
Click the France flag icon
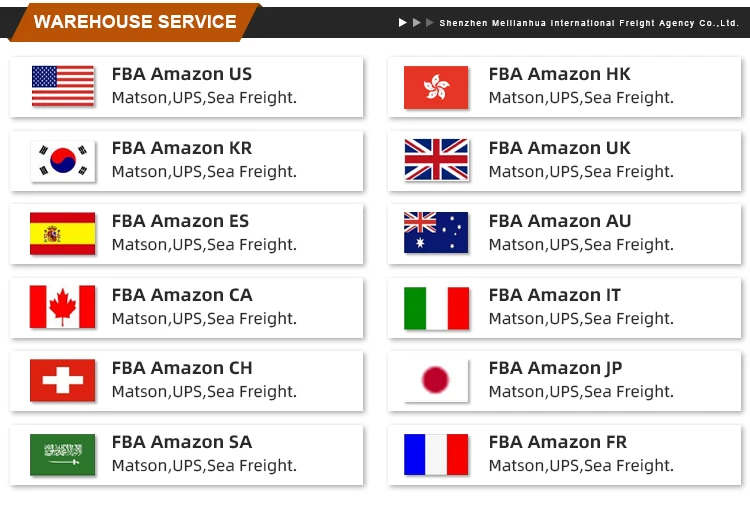coord(436,455)
